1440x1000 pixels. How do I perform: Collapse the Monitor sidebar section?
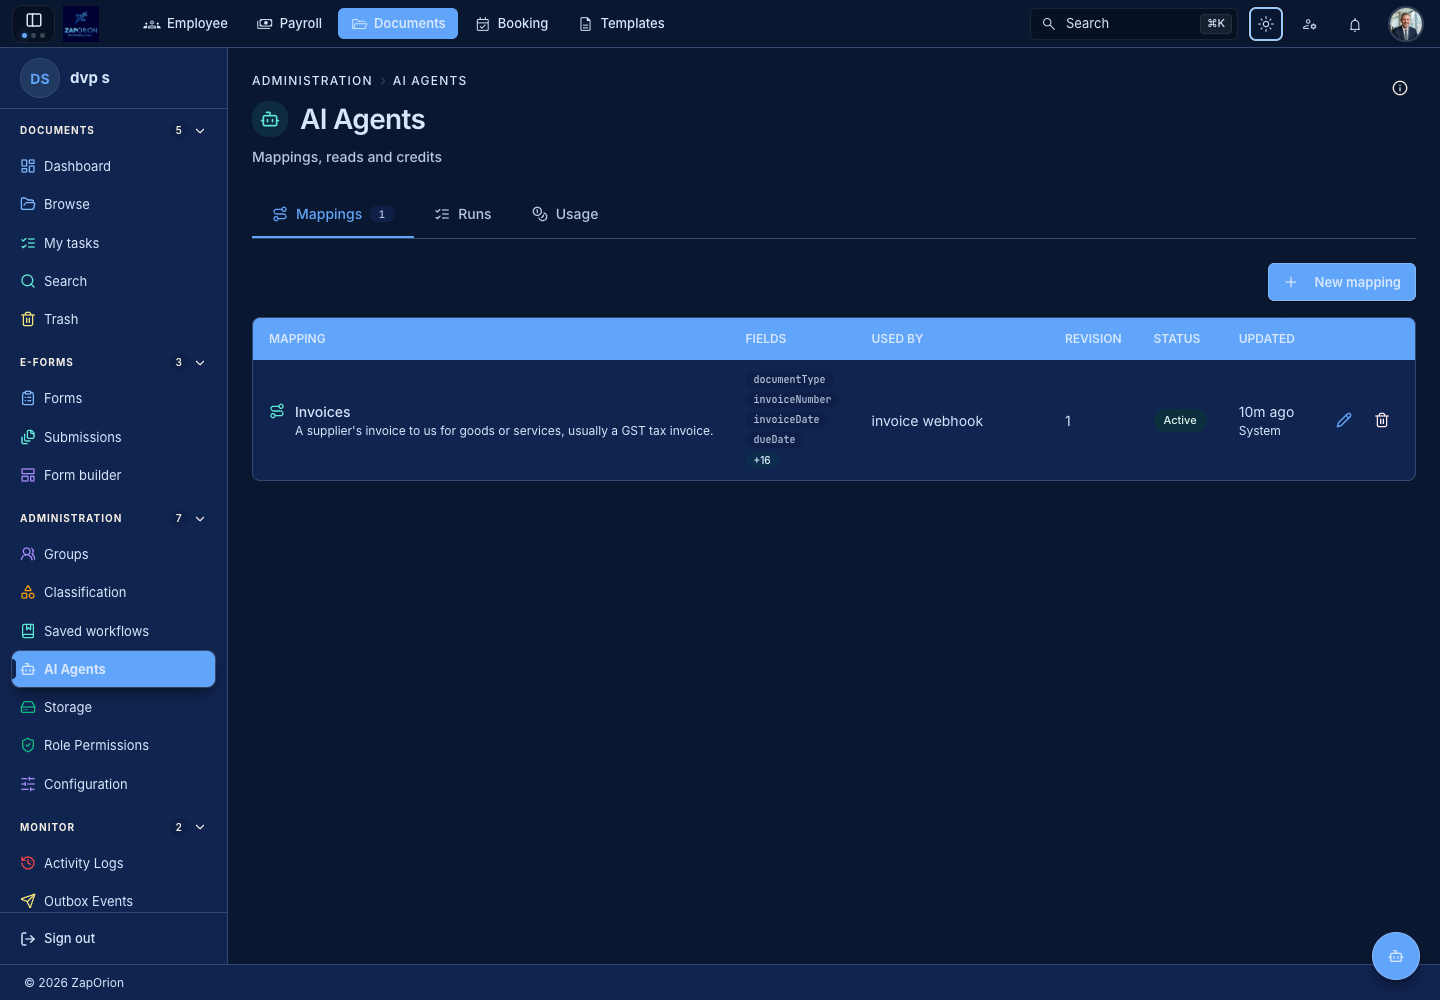tap(200, 827)
